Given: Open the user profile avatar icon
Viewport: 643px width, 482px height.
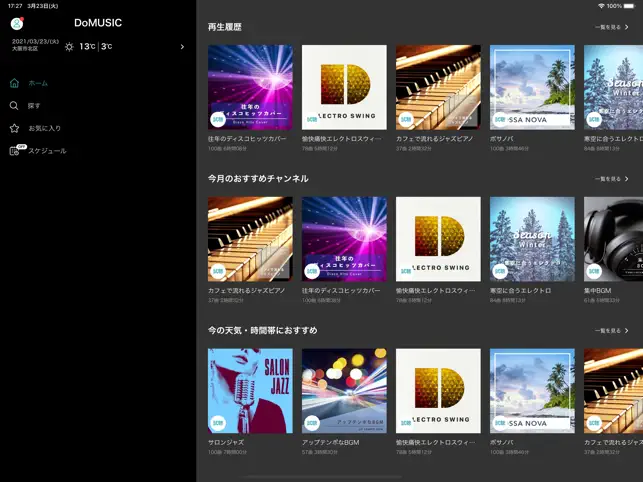Looking at the screenshot, I should (x=17, y=23).
